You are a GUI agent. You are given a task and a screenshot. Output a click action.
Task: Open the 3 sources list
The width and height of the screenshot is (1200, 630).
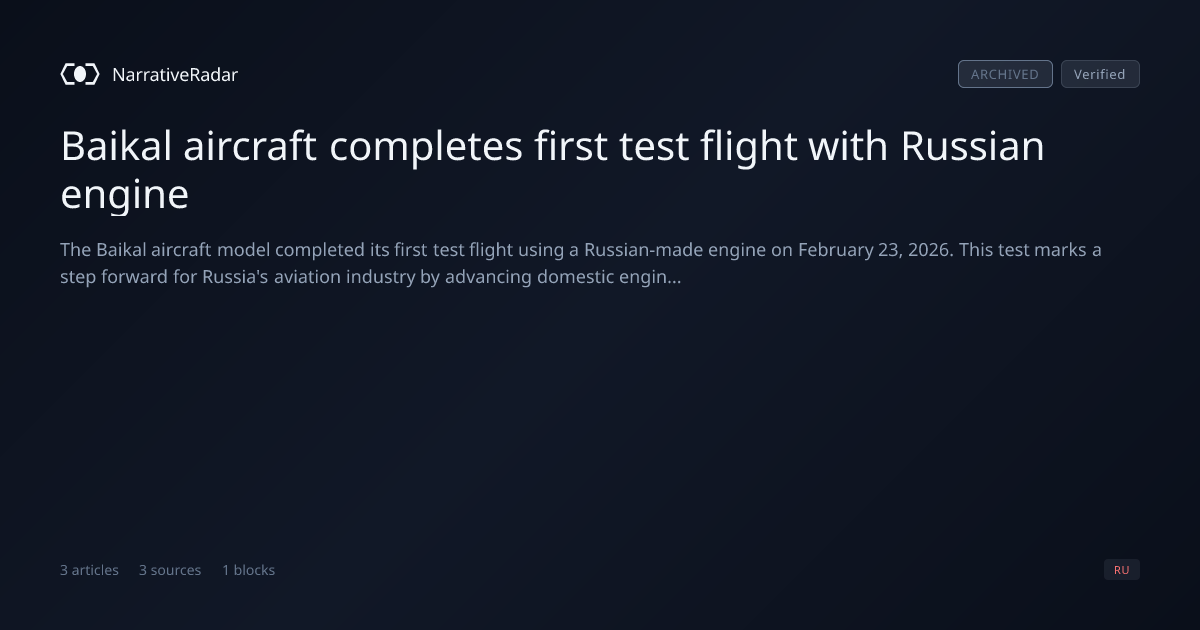point(170,570)
